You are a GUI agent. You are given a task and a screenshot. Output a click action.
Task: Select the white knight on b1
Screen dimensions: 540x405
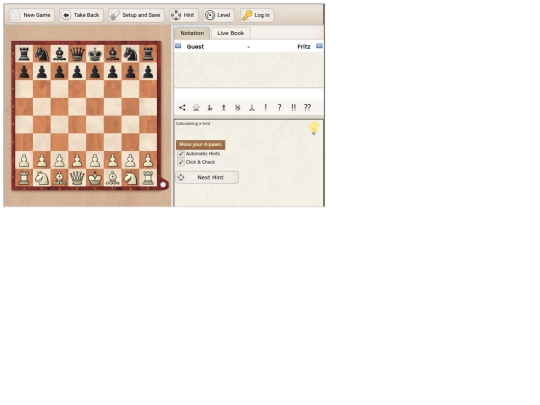coord(42,178)
